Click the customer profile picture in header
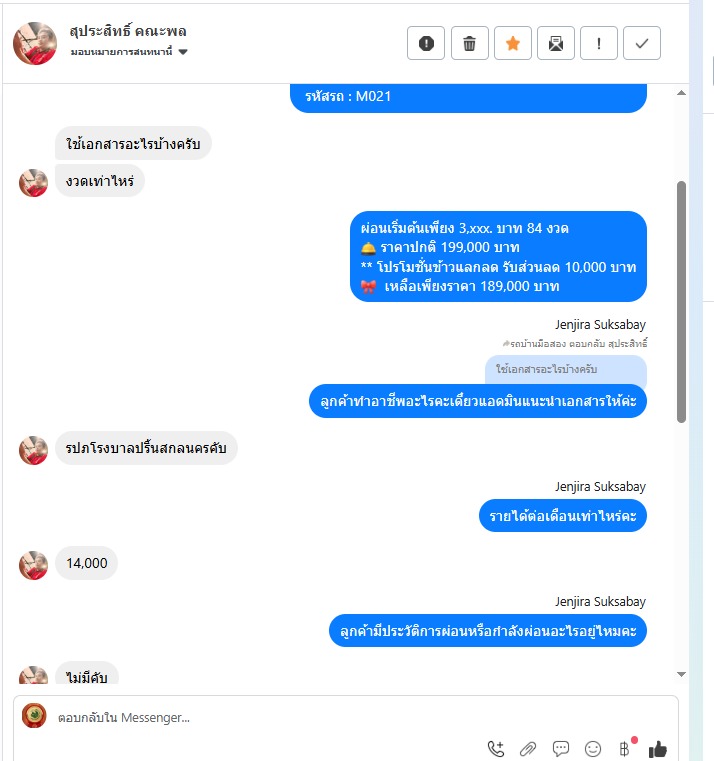This screenshot has width=714, height=761. [x=35, y=43]
